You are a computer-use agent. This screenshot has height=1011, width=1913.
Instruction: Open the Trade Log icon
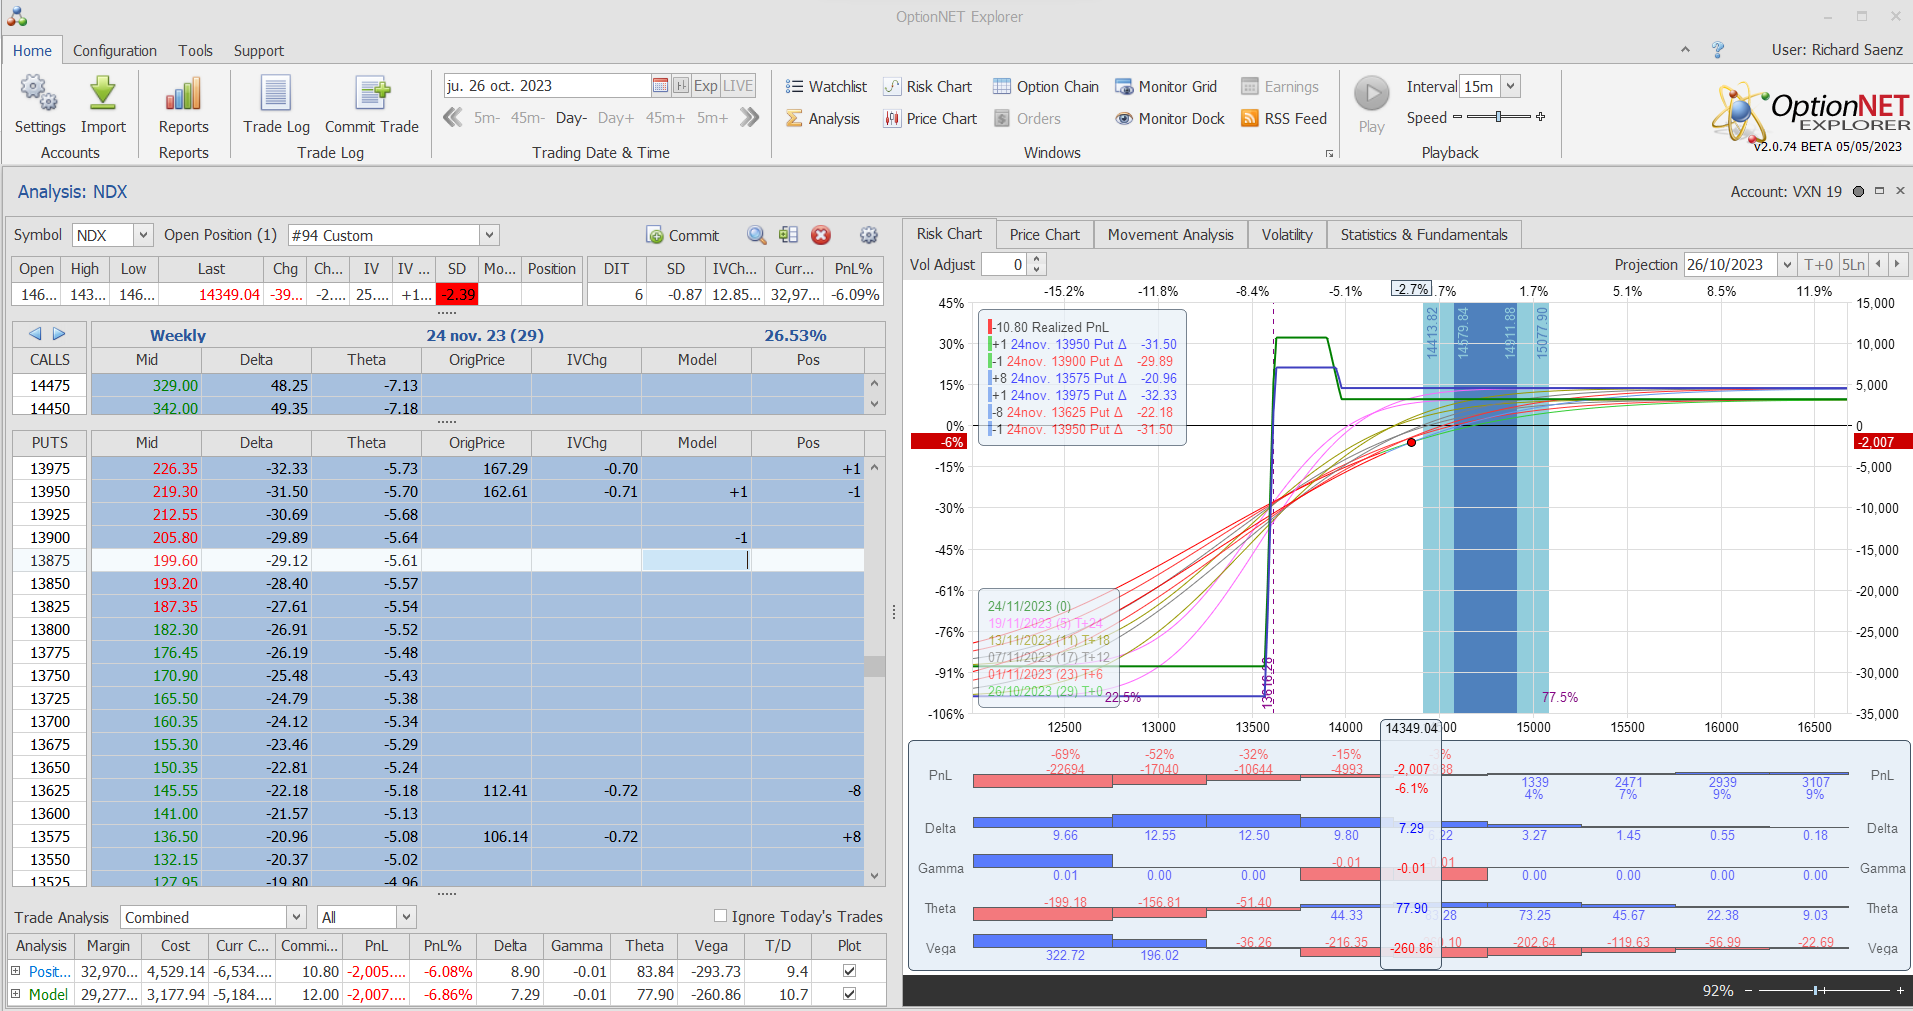coord(276,94)
